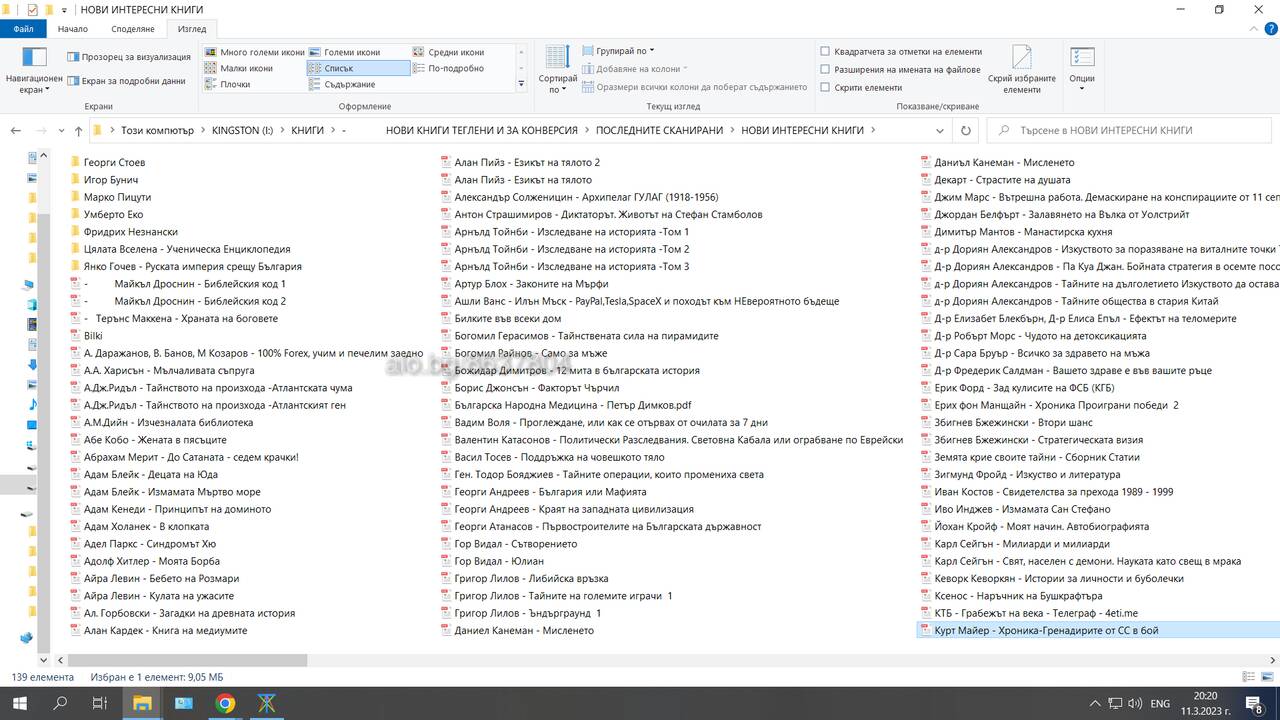The image size is (1280, 720).
Task: Open Task View on the taskbar
Action: 99,703
